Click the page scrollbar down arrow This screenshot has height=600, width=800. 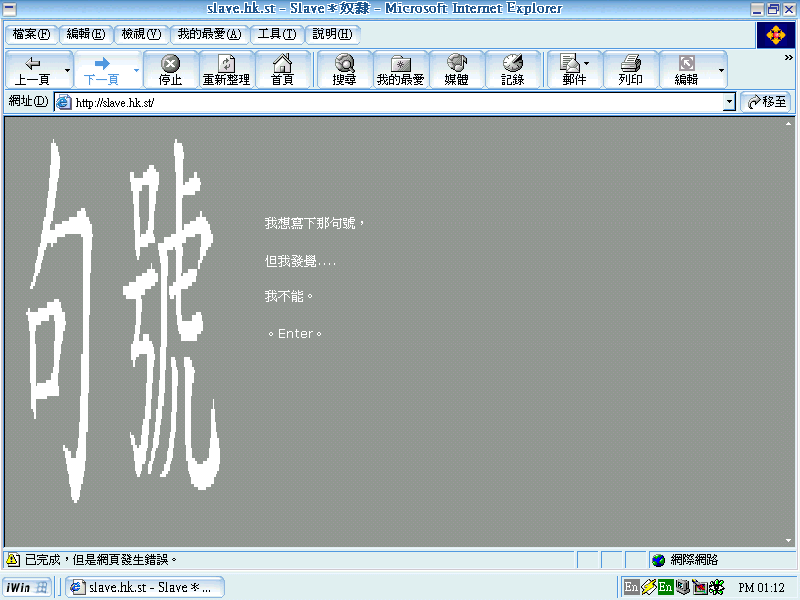pos(788,540)
